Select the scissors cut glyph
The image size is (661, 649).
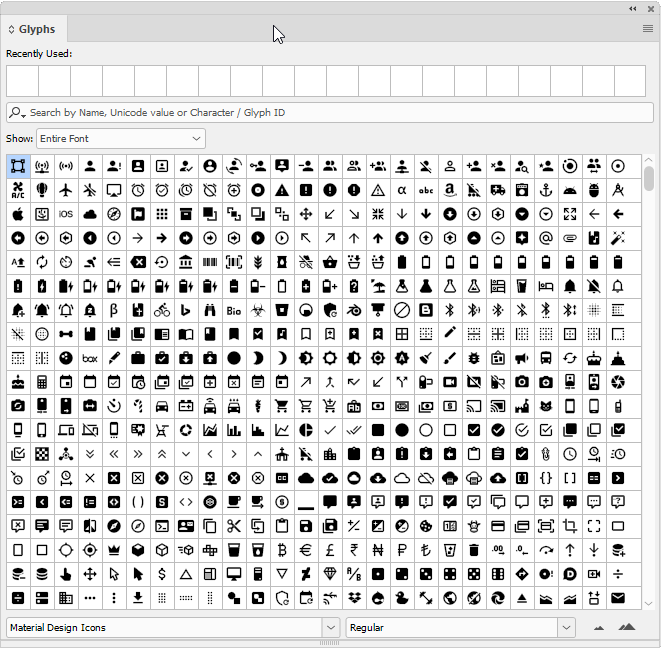(234, 526)
